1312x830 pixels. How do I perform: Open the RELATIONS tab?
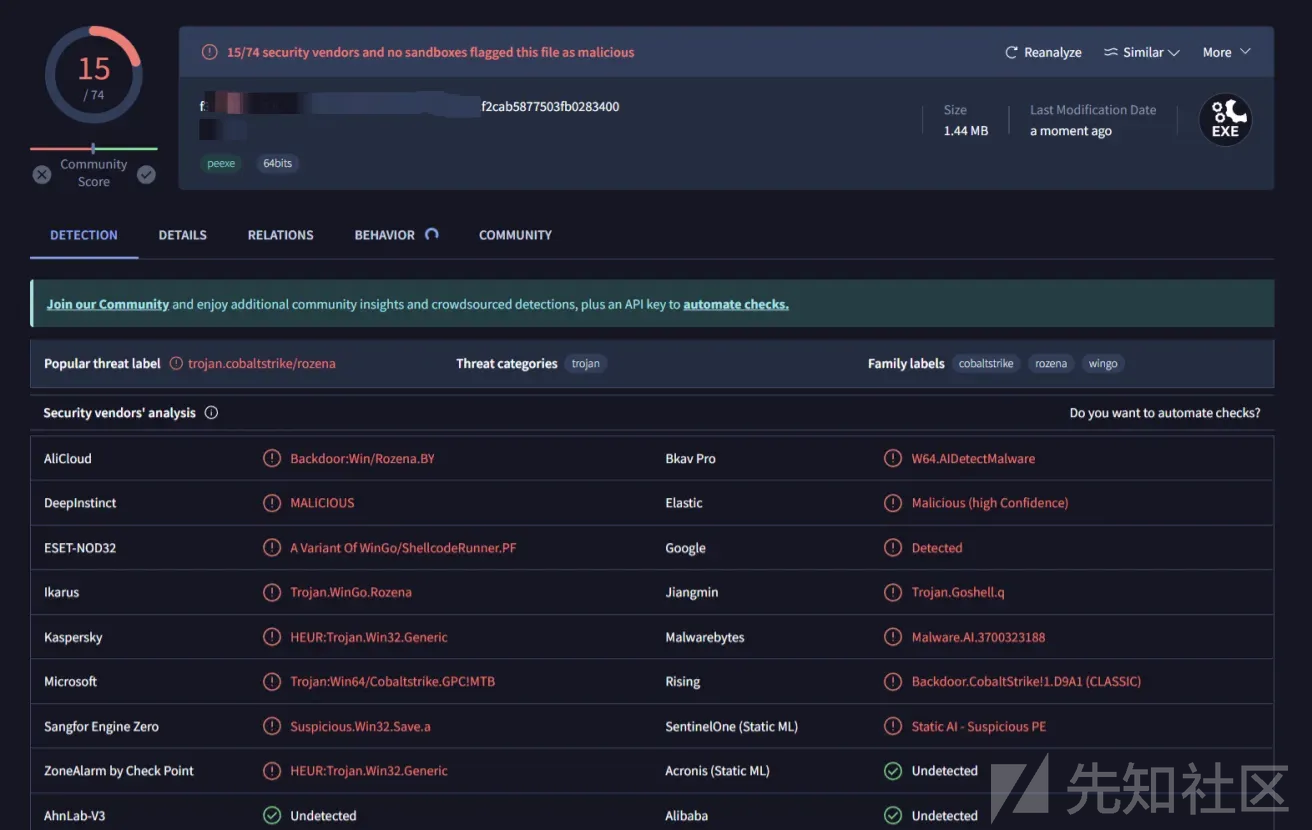(x=280, y=235)
